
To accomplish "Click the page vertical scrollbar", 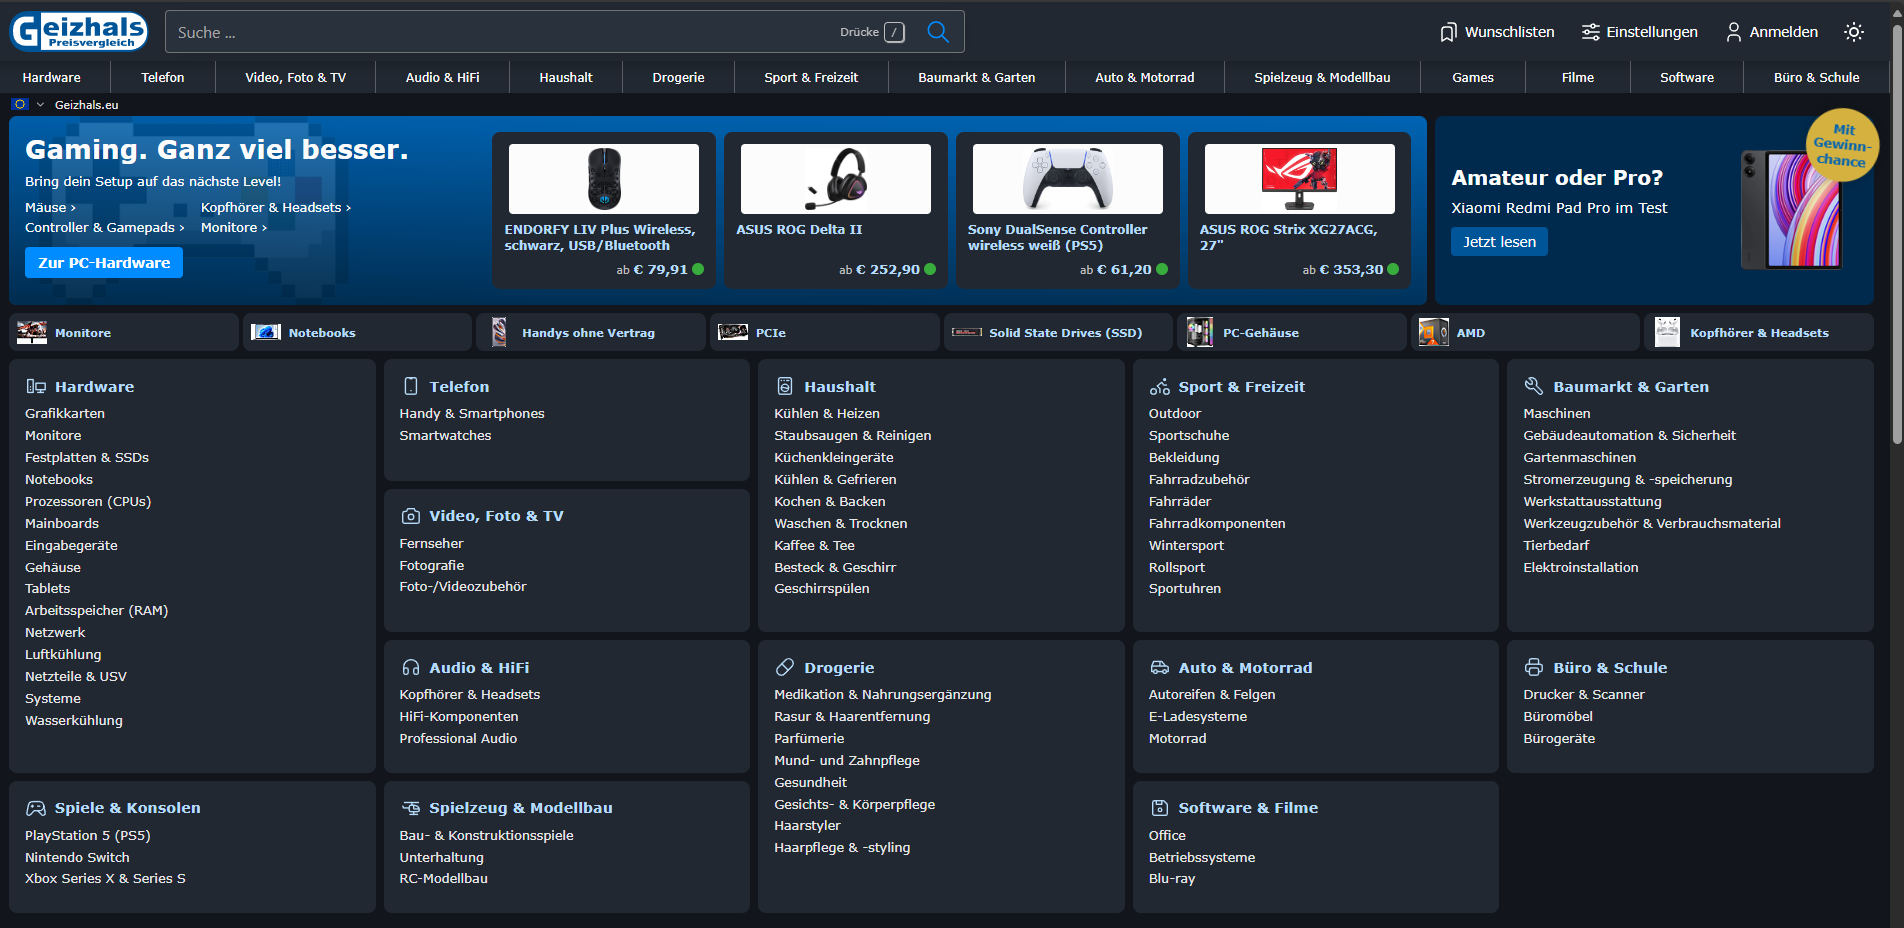I will point(1897,300).
